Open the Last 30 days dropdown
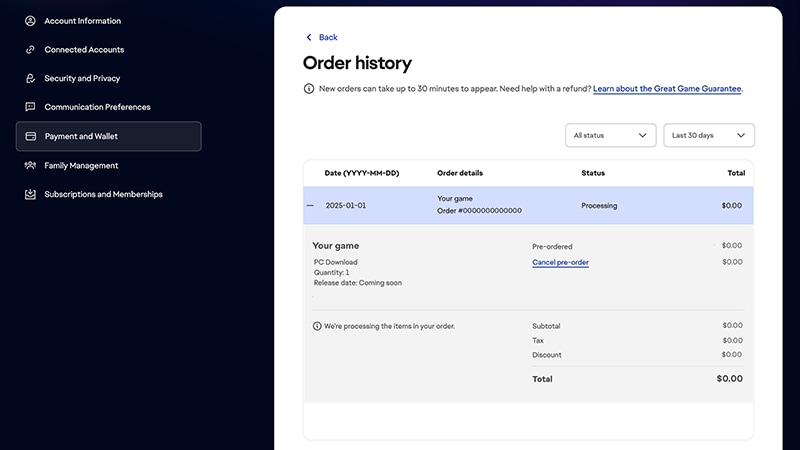Image resolution: width=800 pixels, height=450 pixels. click(709, 135)
